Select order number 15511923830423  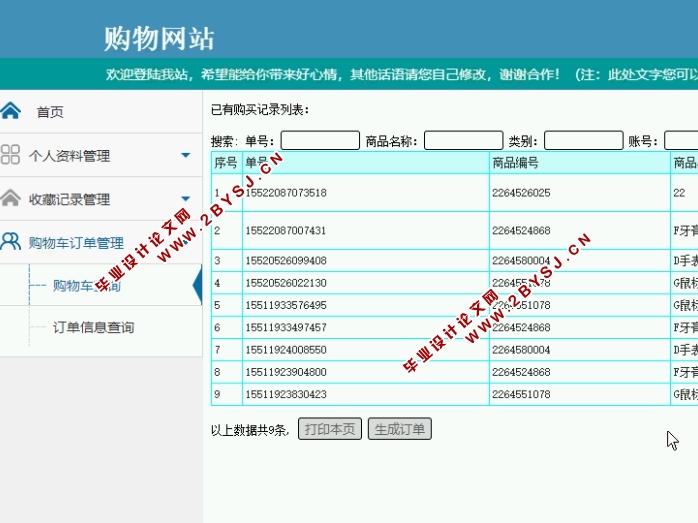286,394
